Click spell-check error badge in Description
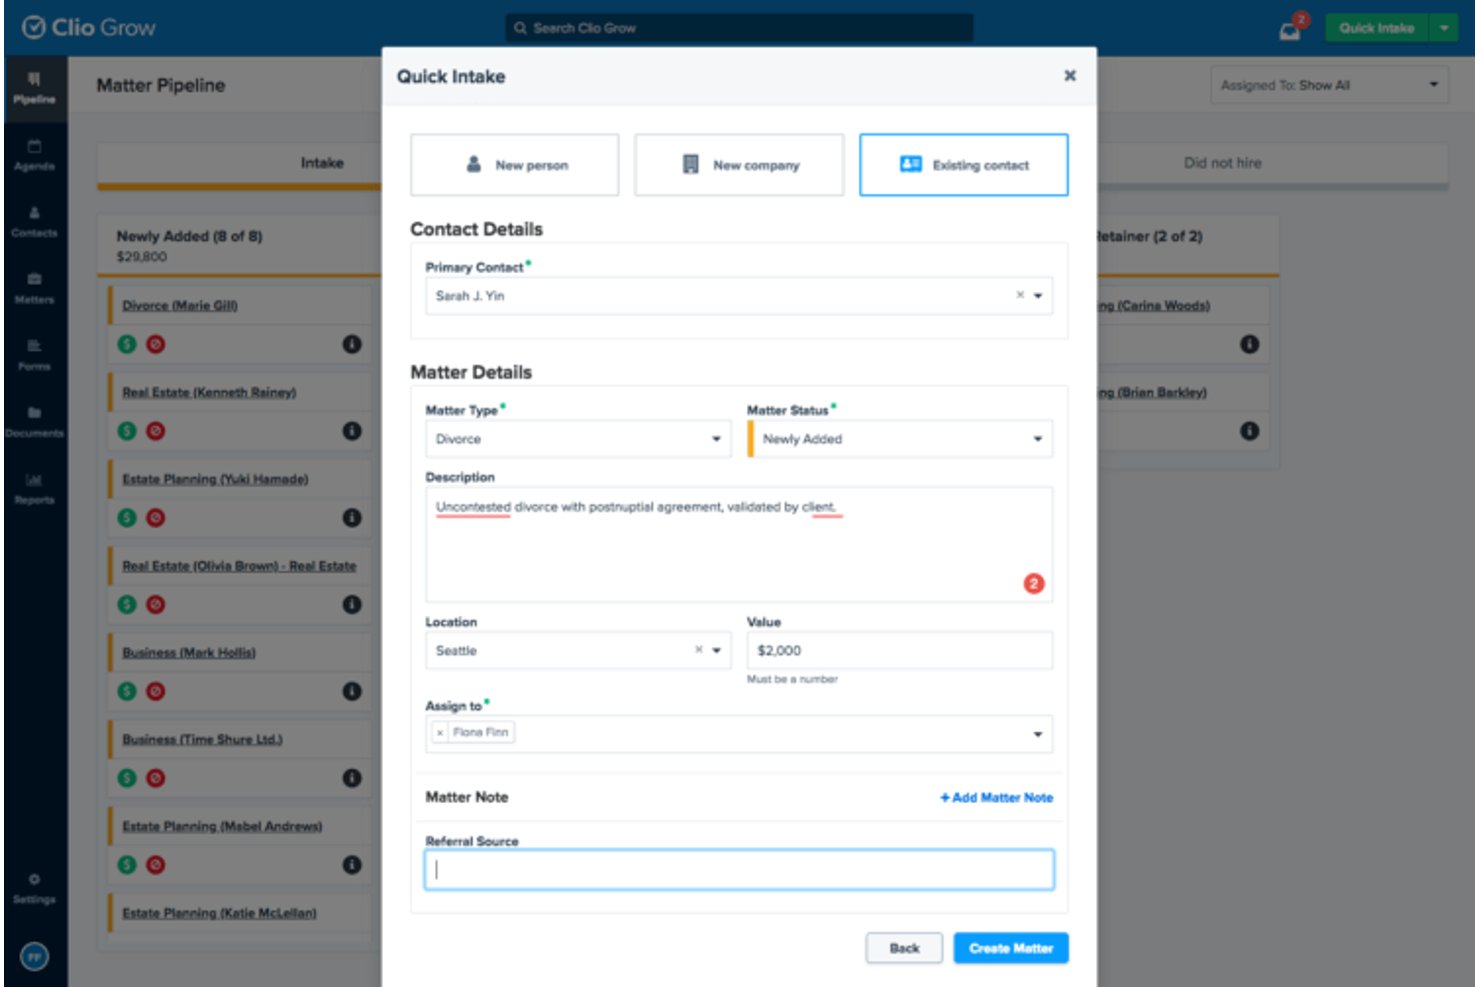The width and height of the screenshot is (1480, 987). (x=1034, y=583)
